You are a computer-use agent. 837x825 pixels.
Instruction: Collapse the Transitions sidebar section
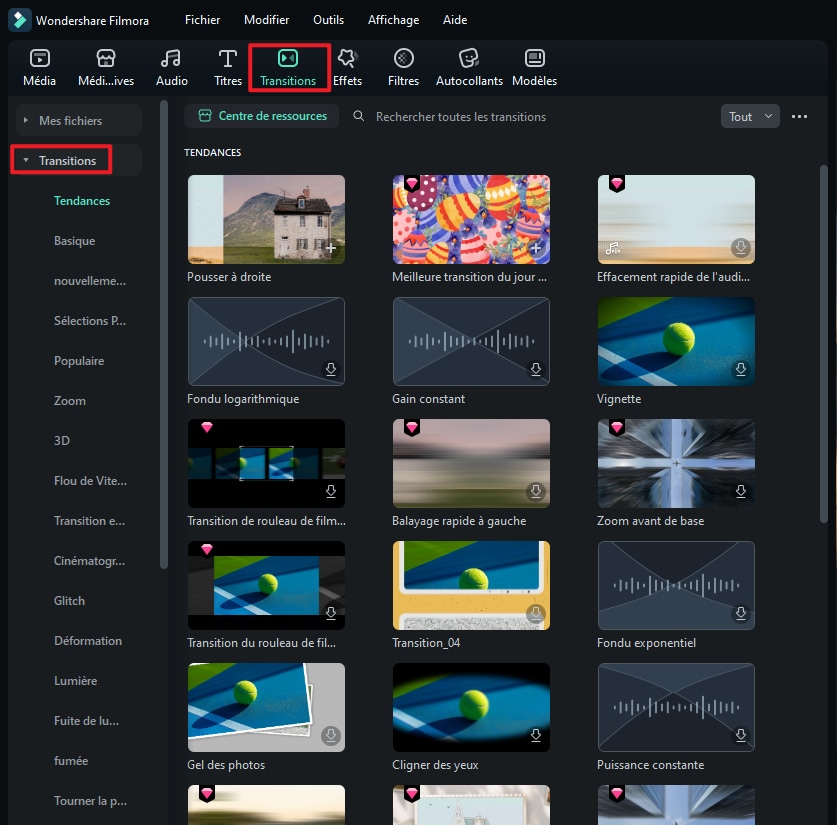point(26,160)
